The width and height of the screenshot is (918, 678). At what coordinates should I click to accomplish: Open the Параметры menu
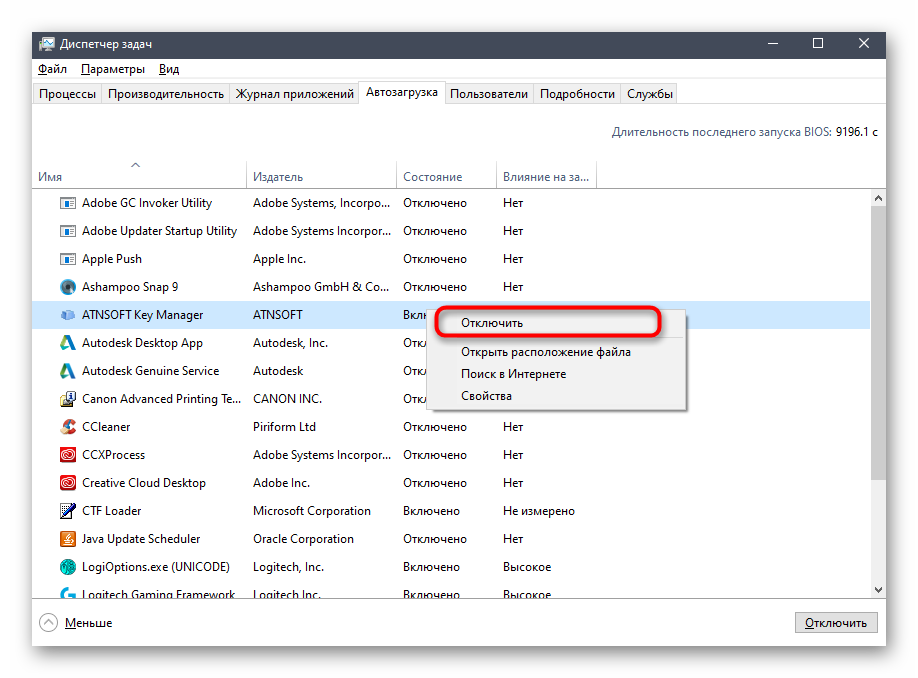click(x=112, y=69)
